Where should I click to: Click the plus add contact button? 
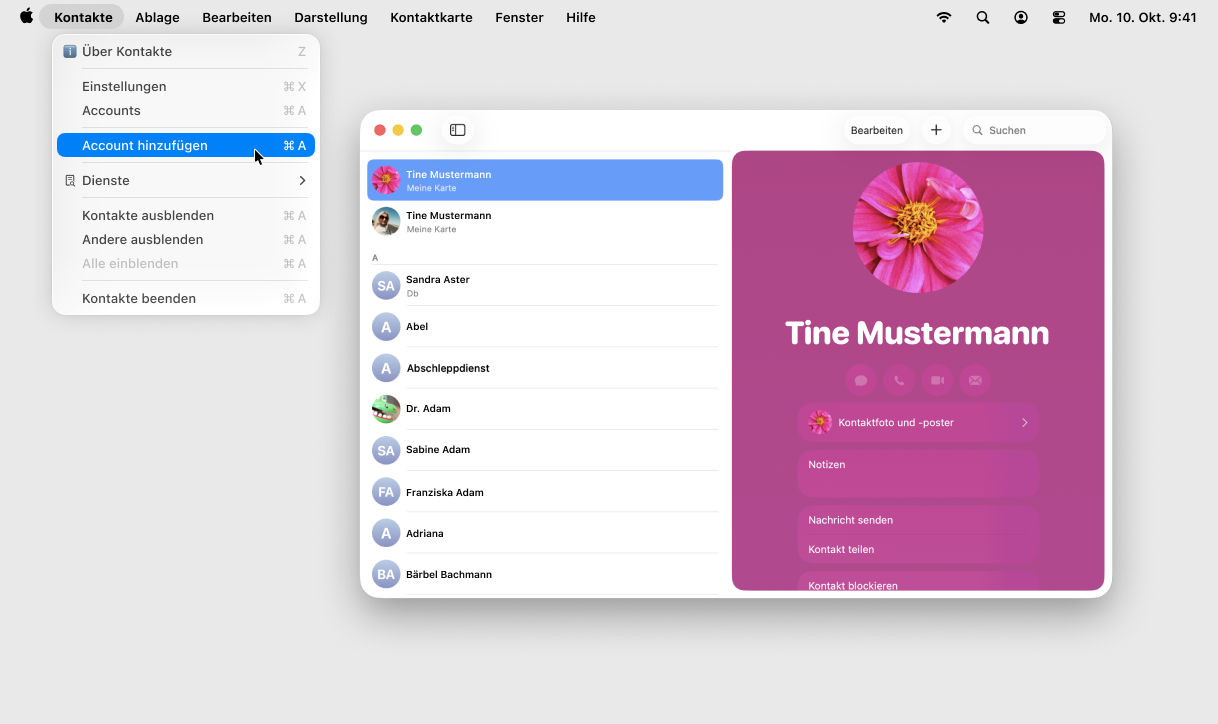tap(936, 130)
